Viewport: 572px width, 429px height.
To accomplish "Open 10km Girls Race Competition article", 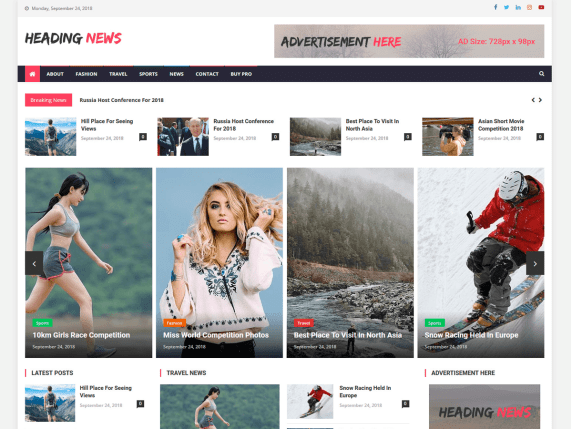I will coord(81,335).
